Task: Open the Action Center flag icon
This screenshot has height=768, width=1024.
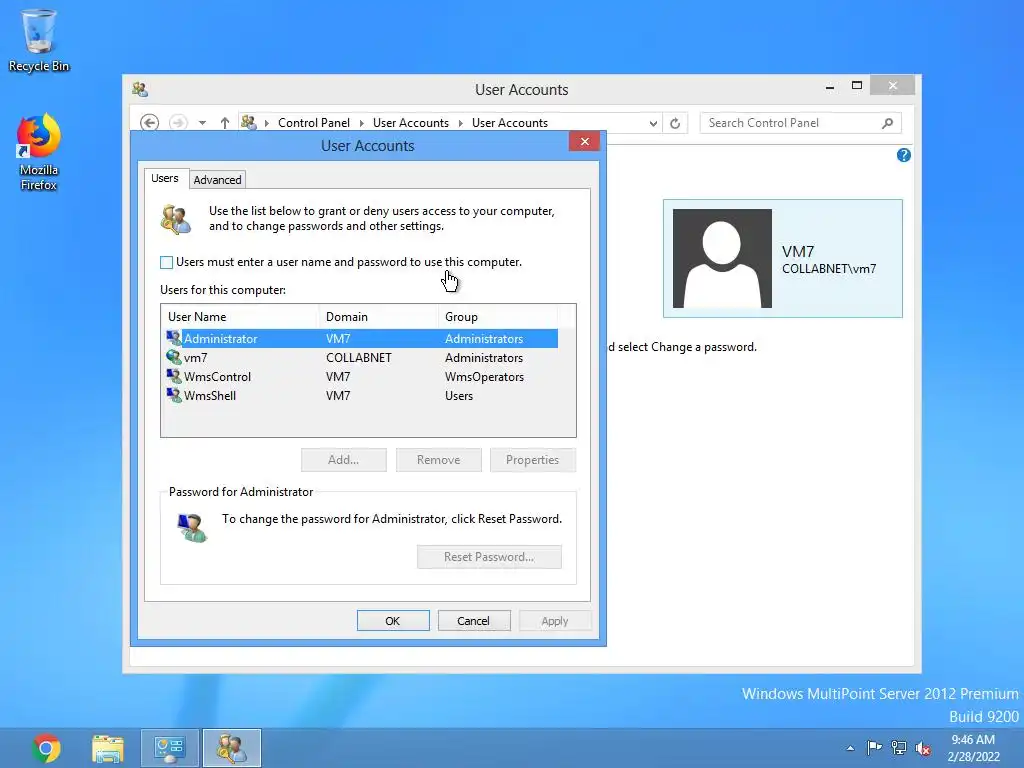Action: 874,748
